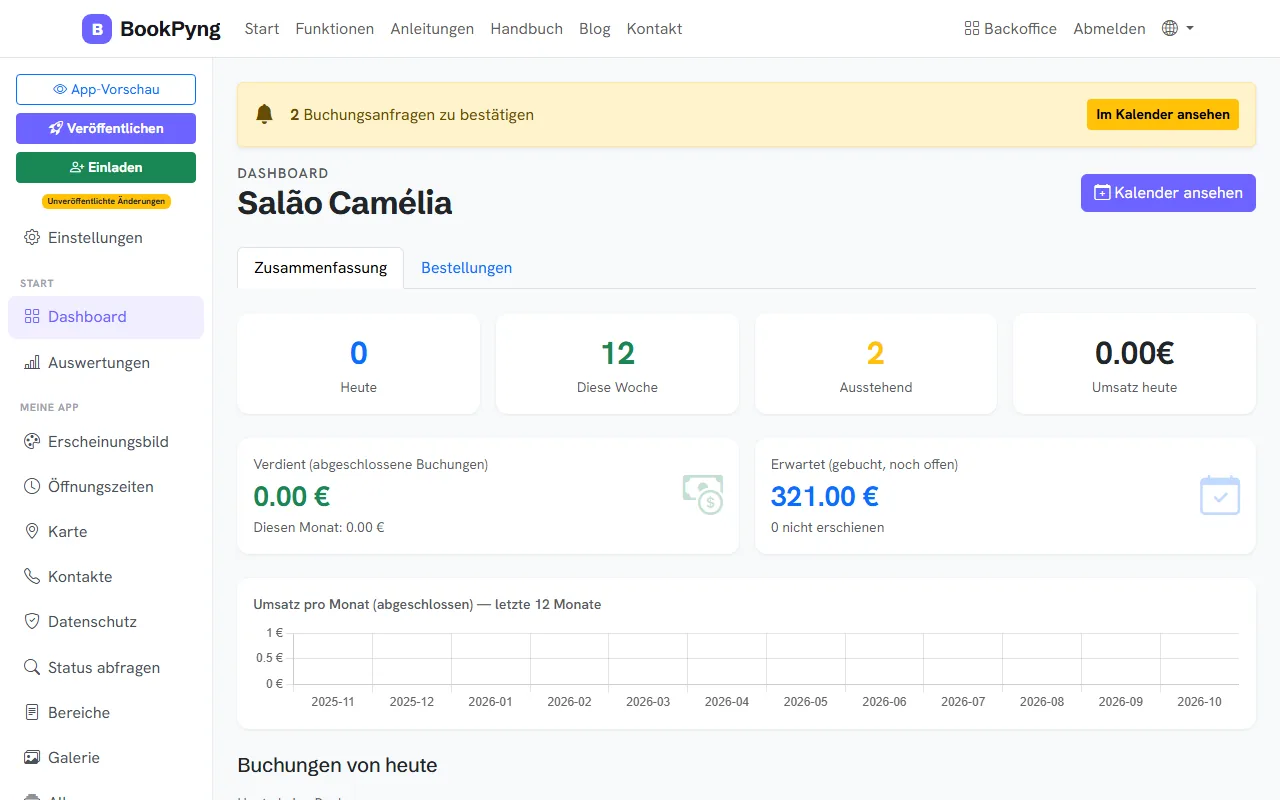Click the money icon in Verdient card

703,494
